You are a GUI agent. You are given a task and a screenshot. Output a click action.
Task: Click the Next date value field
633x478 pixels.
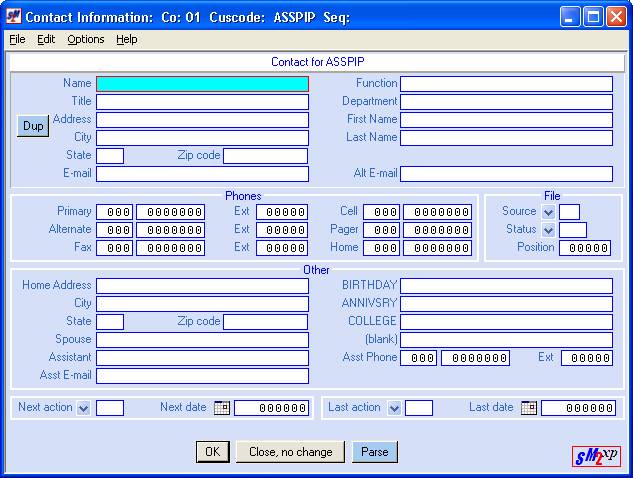point(272,408)
